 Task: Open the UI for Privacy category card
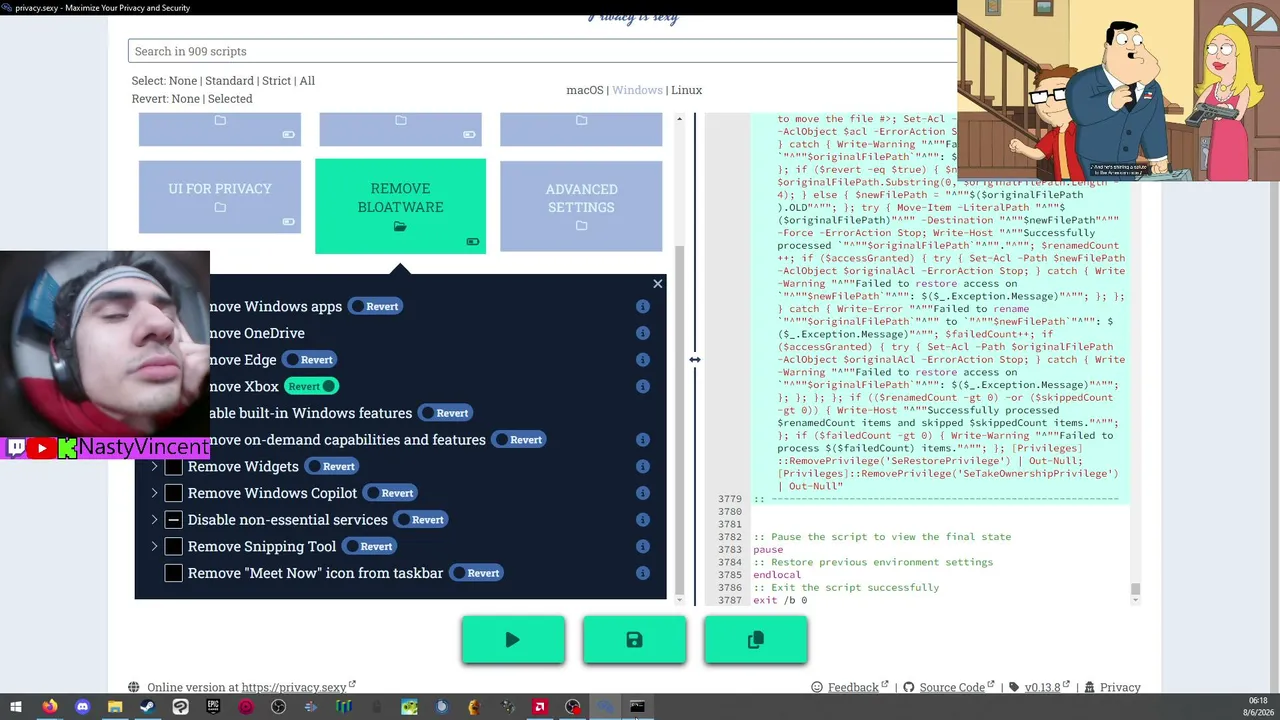tap(220, 197)
